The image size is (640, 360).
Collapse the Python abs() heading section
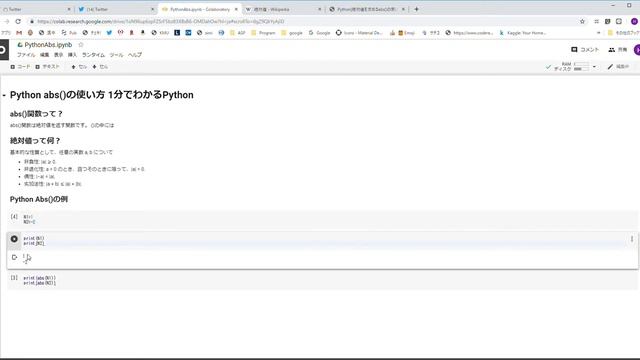pyautogui.click(x=4, y=95)
